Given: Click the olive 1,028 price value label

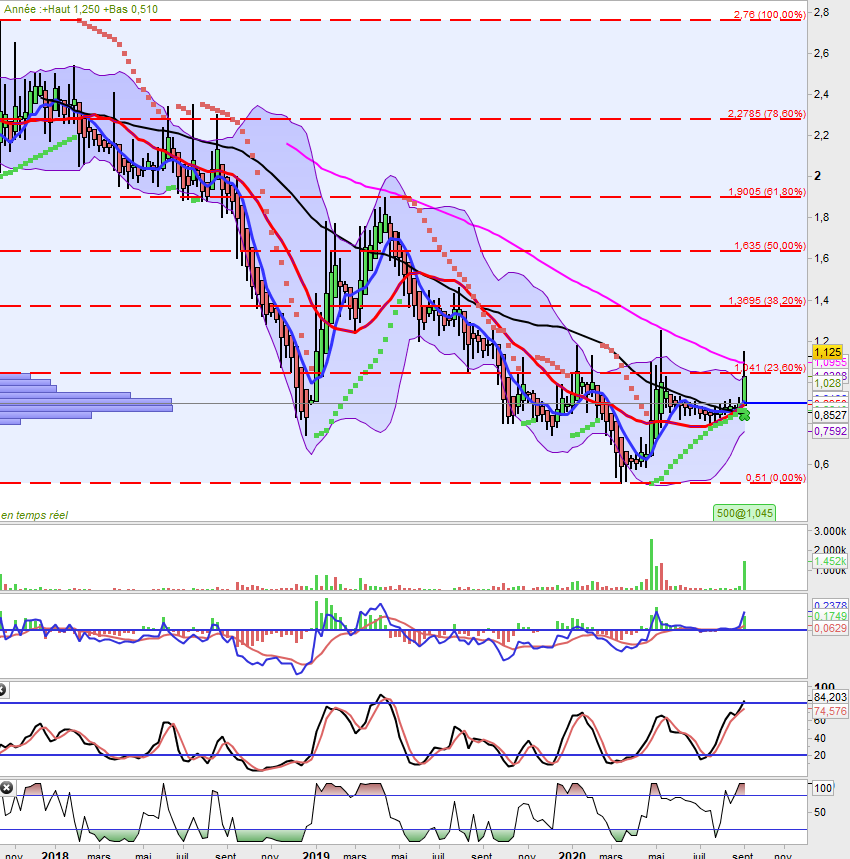Looking at the screenshot, I should click(827, 383).
